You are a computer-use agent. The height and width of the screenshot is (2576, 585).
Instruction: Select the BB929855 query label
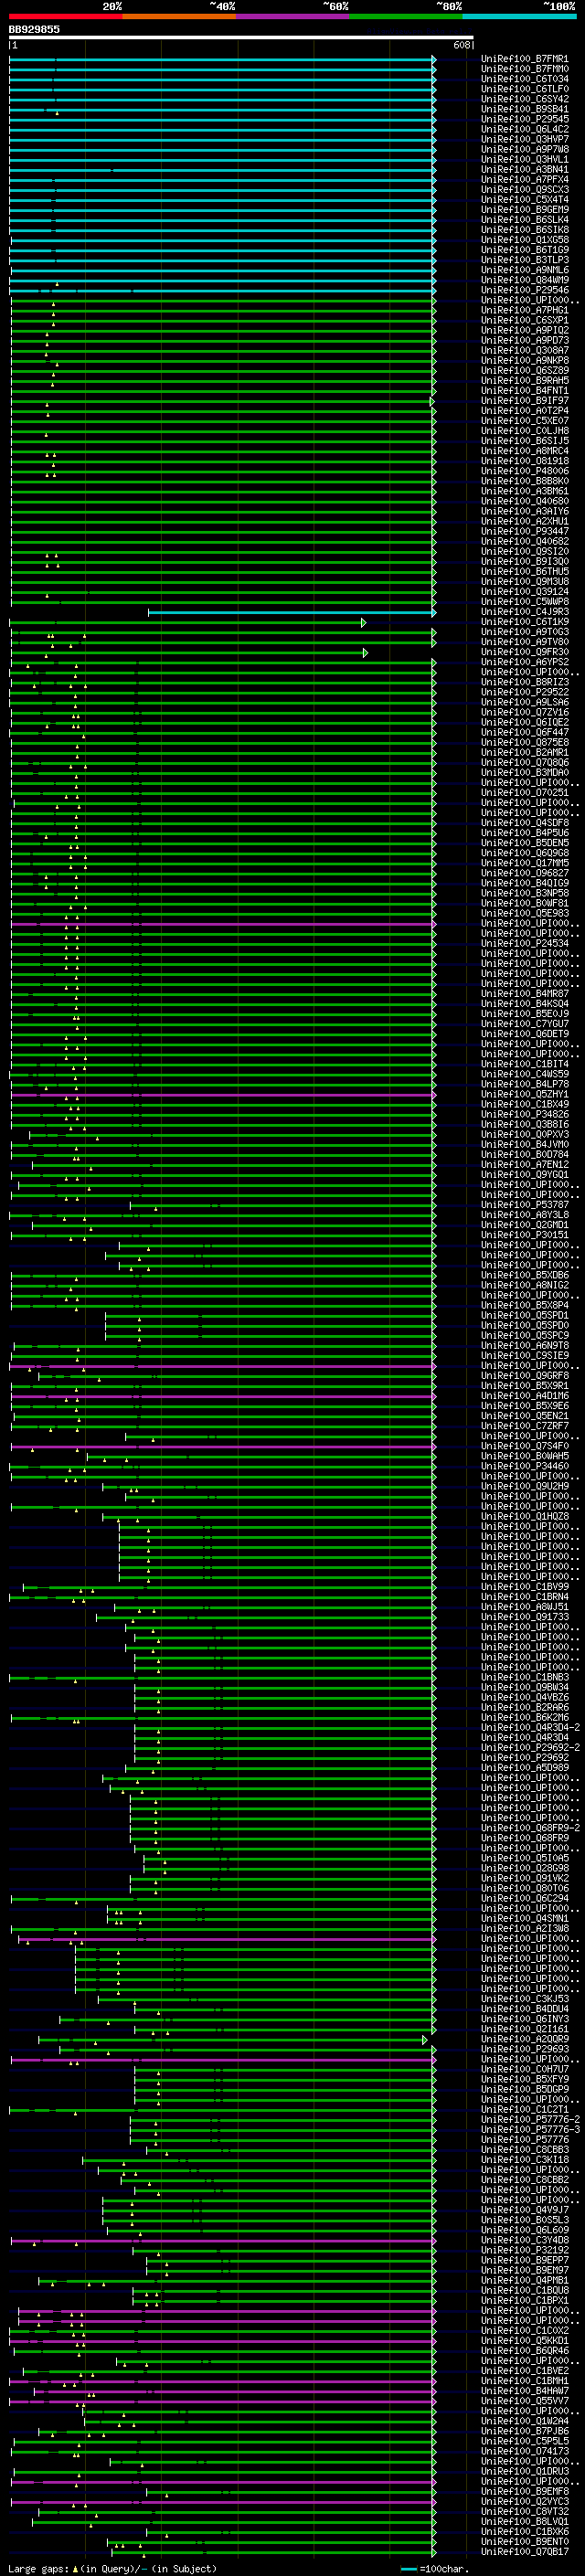34,29
